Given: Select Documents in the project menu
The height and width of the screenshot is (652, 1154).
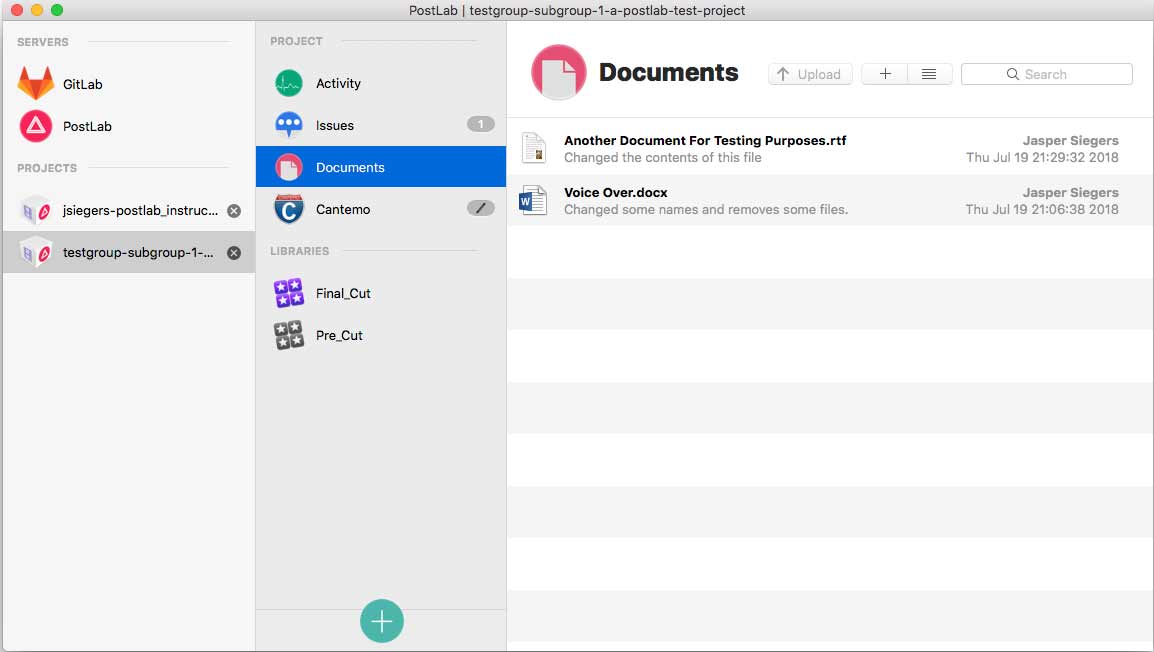Looking at the screenshot, I should [350, 167].
